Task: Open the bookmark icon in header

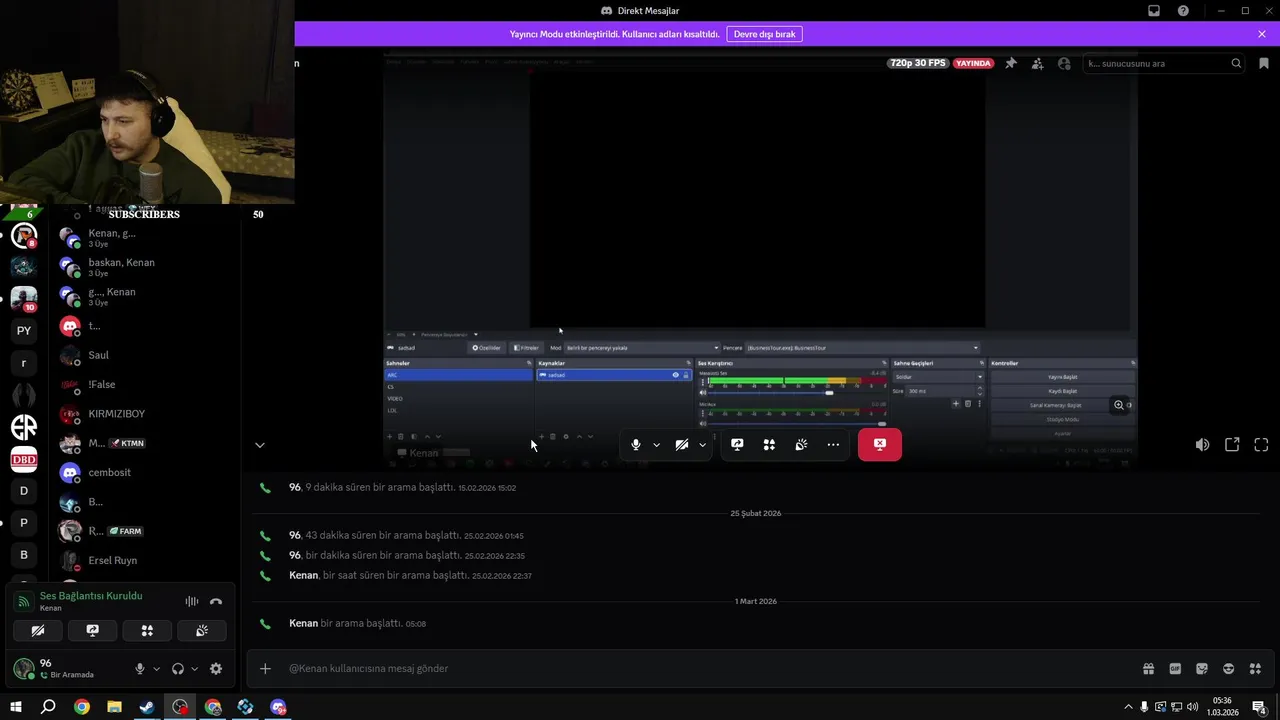Action: pos(1264,63)
